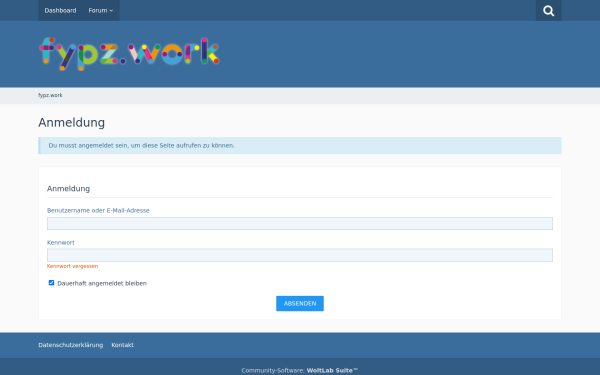Open the Kontakt footer link

(x=122, y=345)
